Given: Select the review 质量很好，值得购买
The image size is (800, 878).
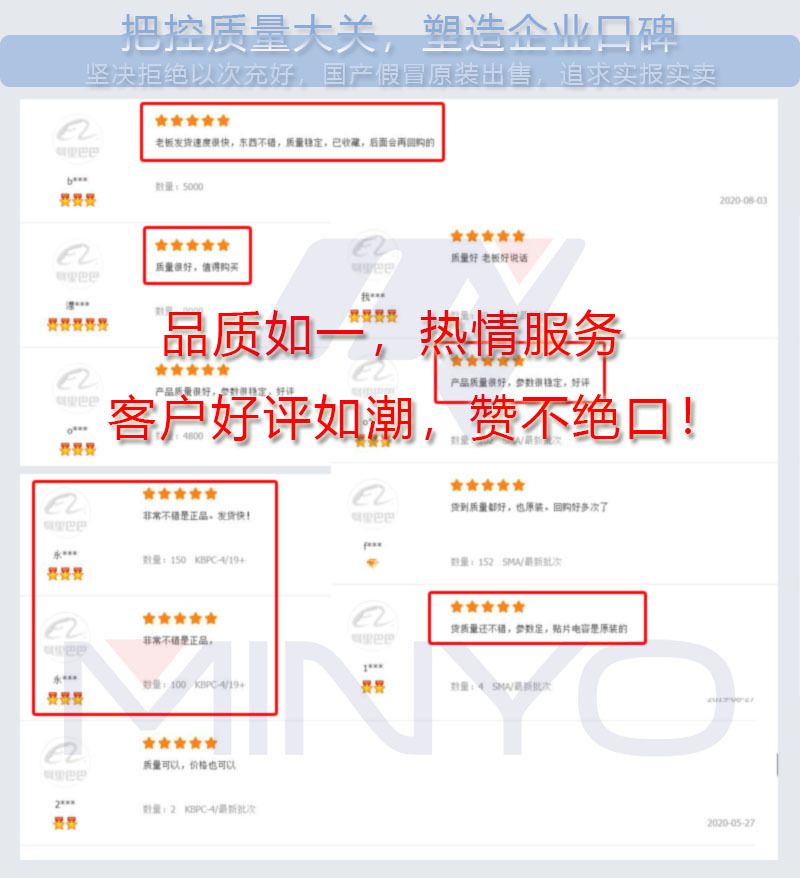Looking at the screenshot, I should 197,267.
